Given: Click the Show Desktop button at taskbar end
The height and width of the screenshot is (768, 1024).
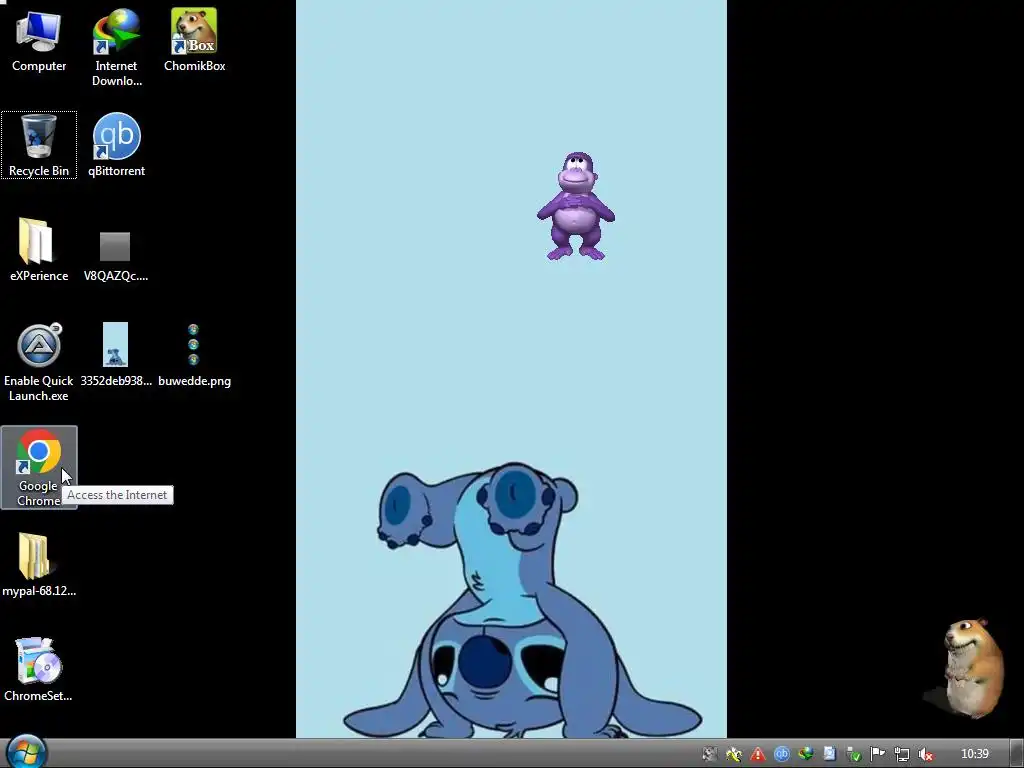Looking at the screenshot, I should coord(1016,754).
